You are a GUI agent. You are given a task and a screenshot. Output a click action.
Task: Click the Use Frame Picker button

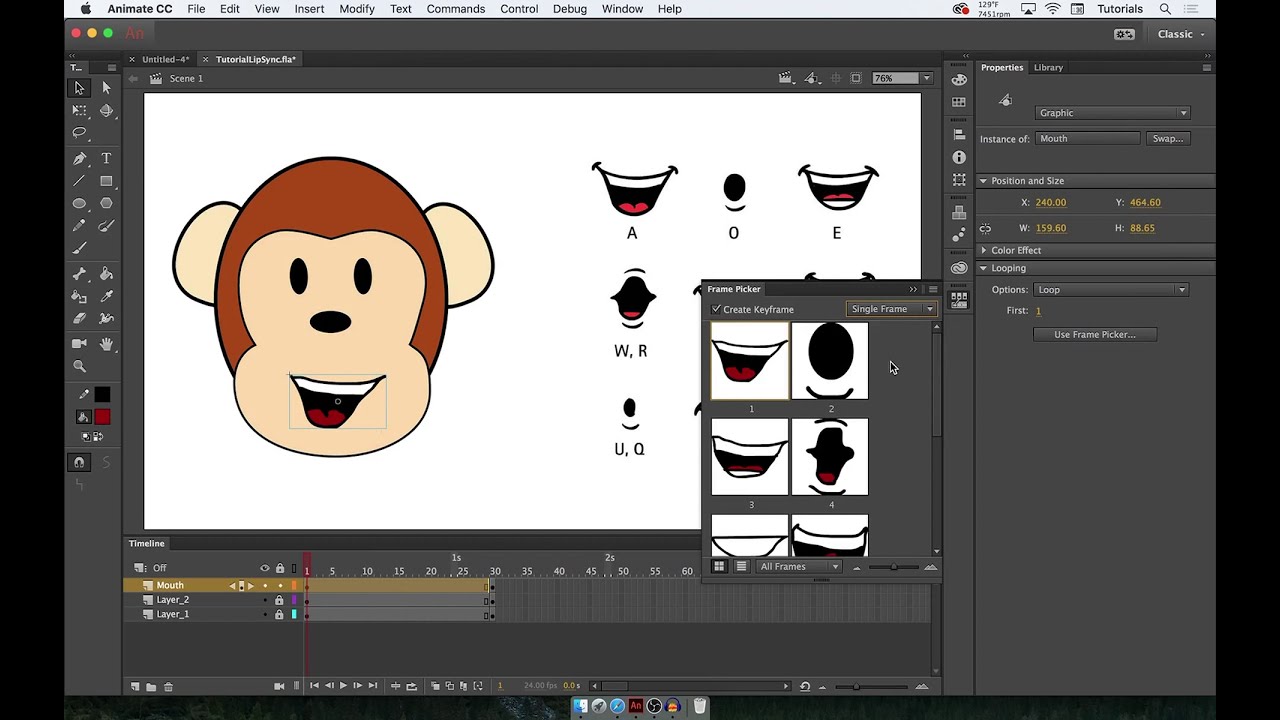[1095, 335]
